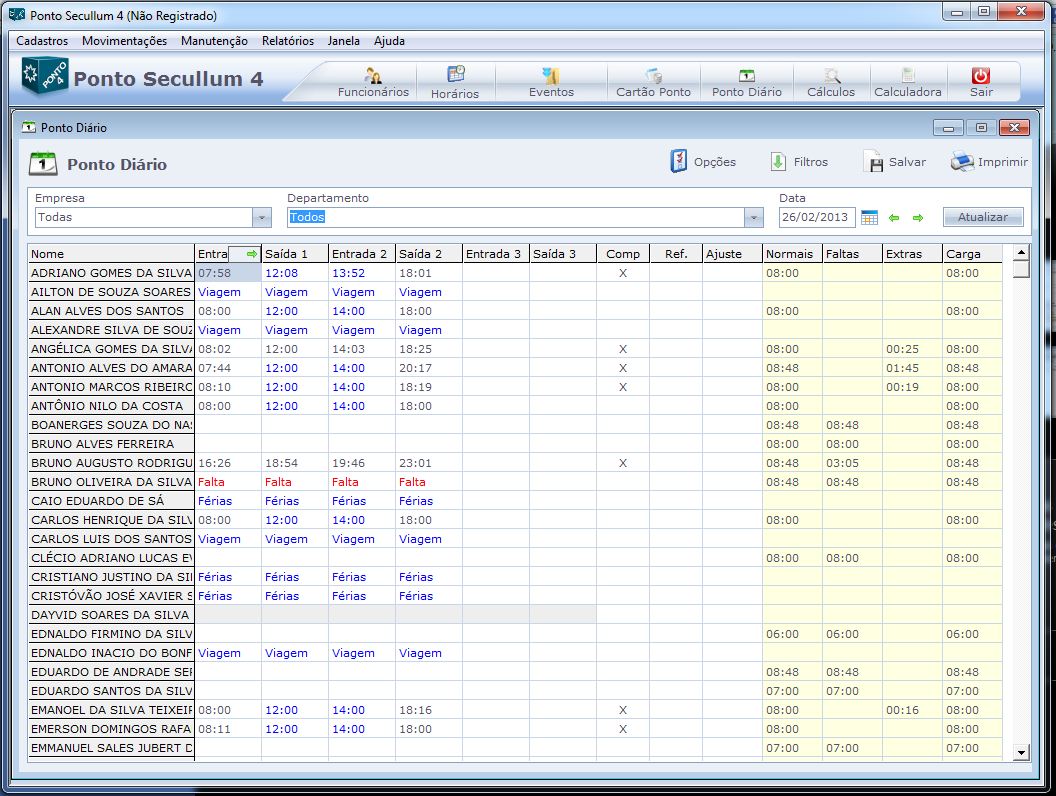The image size is (1056, 796).
Task: Select the row ADRIANO GOMES DA SILVA
Action: coord(111,273)
